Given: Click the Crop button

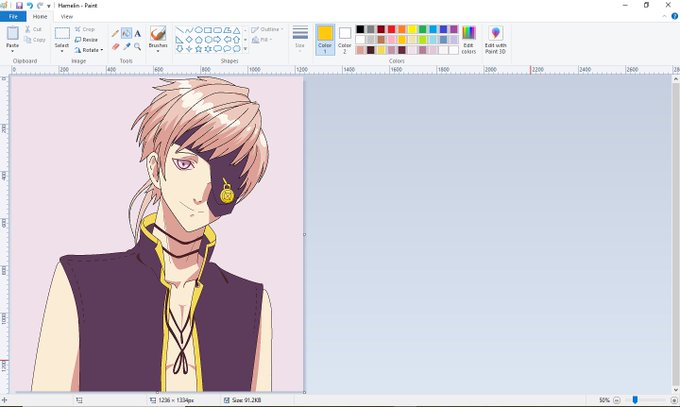Looking at the screenshot, I should pos(85,29).
